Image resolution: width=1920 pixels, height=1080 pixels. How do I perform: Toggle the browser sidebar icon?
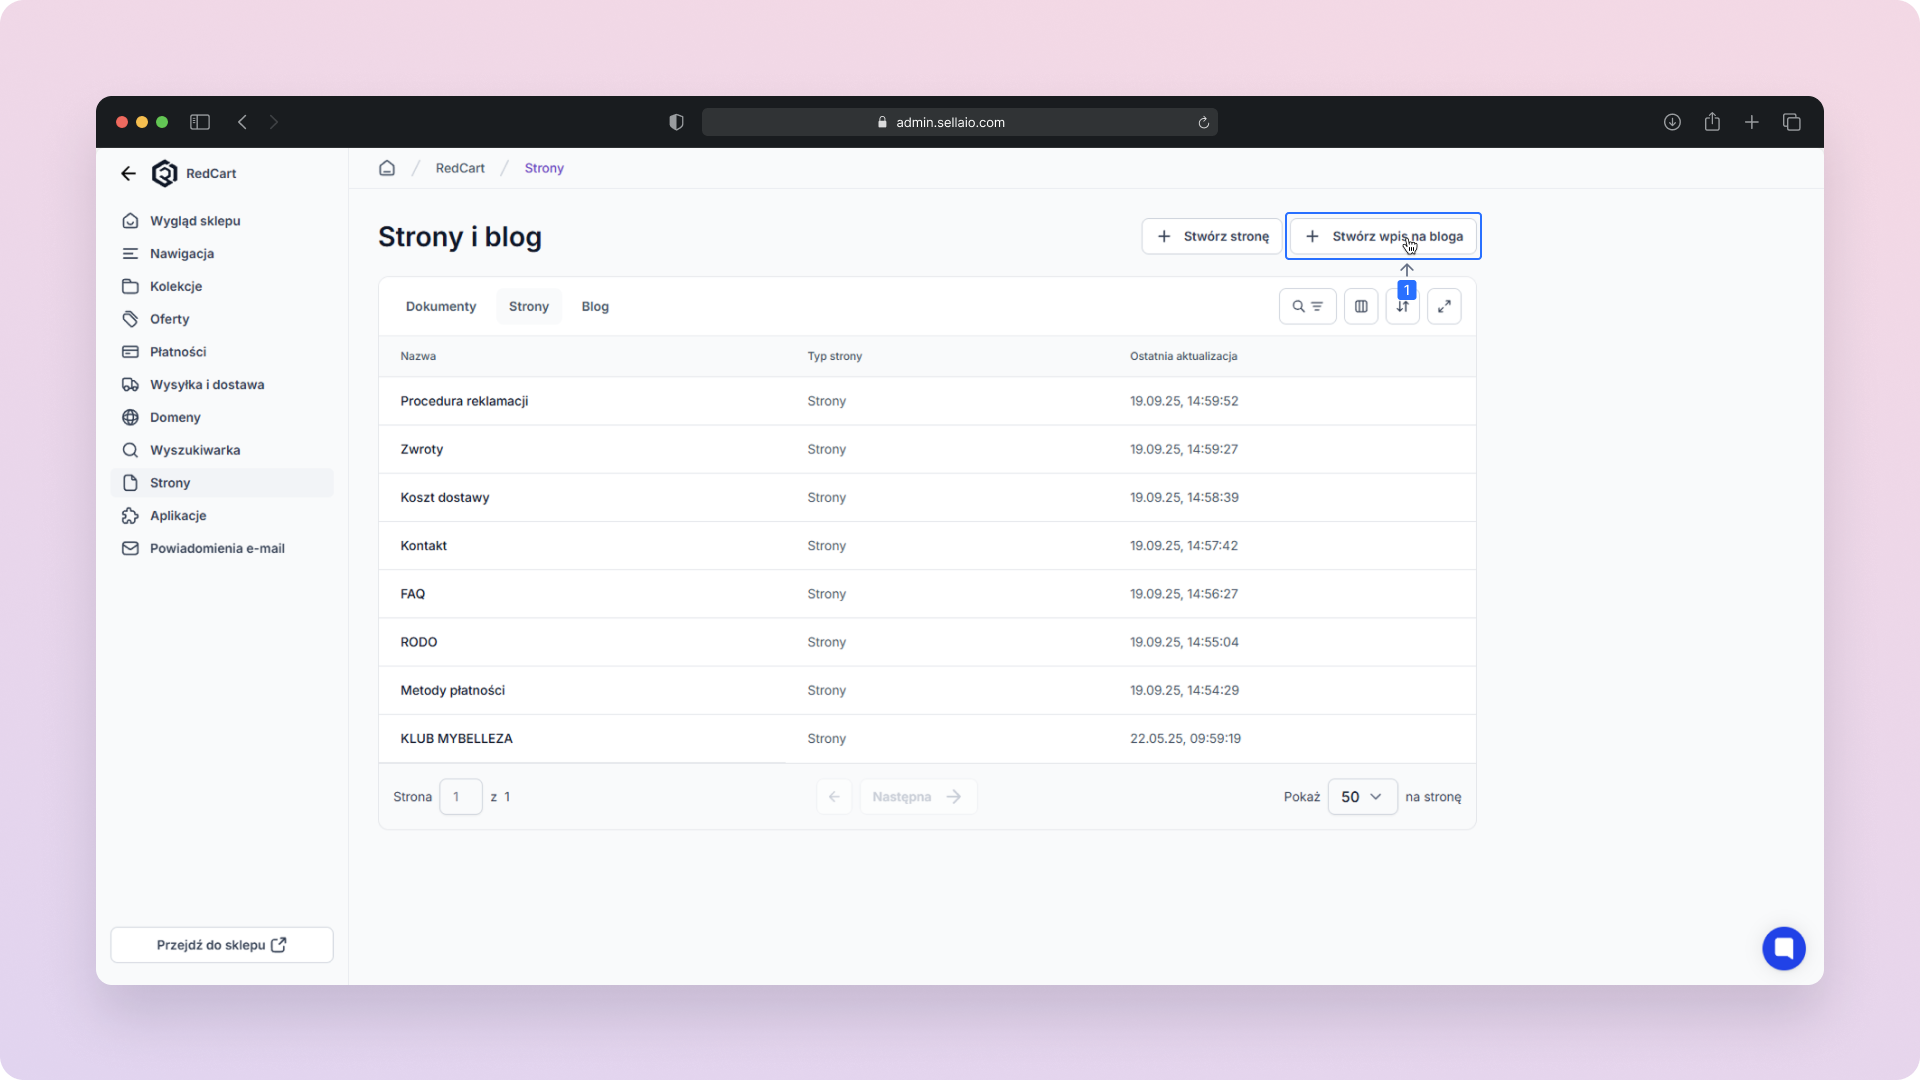pos(200,122)
